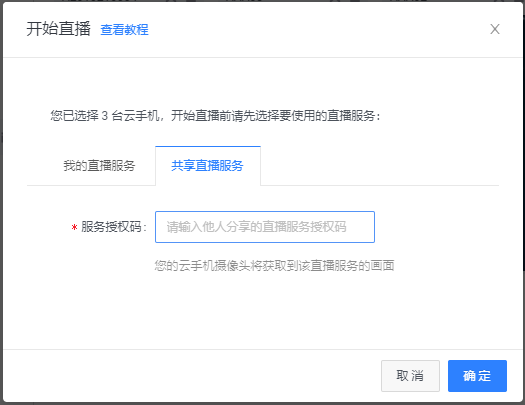Click the empty footer area left of 取消

191,376
